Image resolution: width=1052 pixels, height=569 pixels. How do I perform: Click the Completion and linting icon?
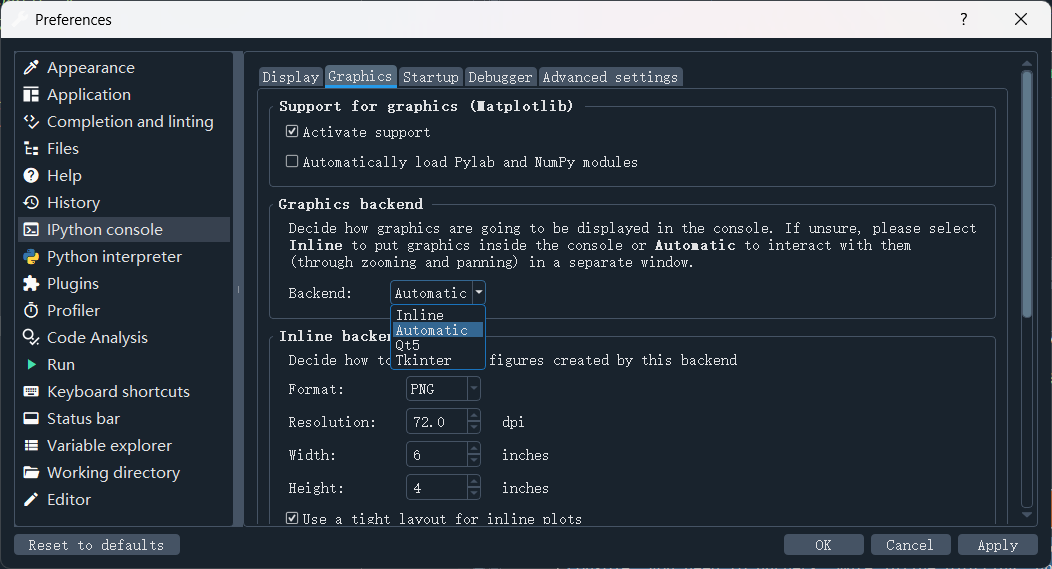pyautogui.click(x=31, y=122)
